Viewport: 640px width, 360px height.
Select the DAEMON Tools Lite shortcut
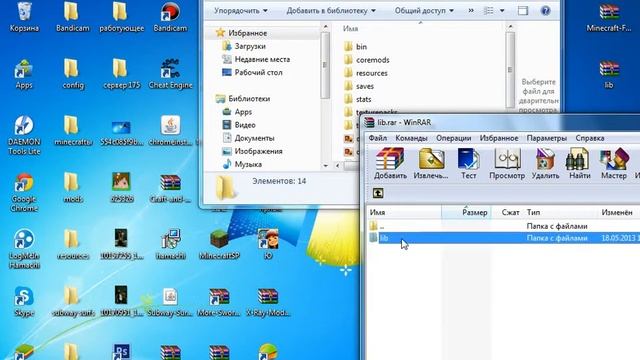point(24,135)
